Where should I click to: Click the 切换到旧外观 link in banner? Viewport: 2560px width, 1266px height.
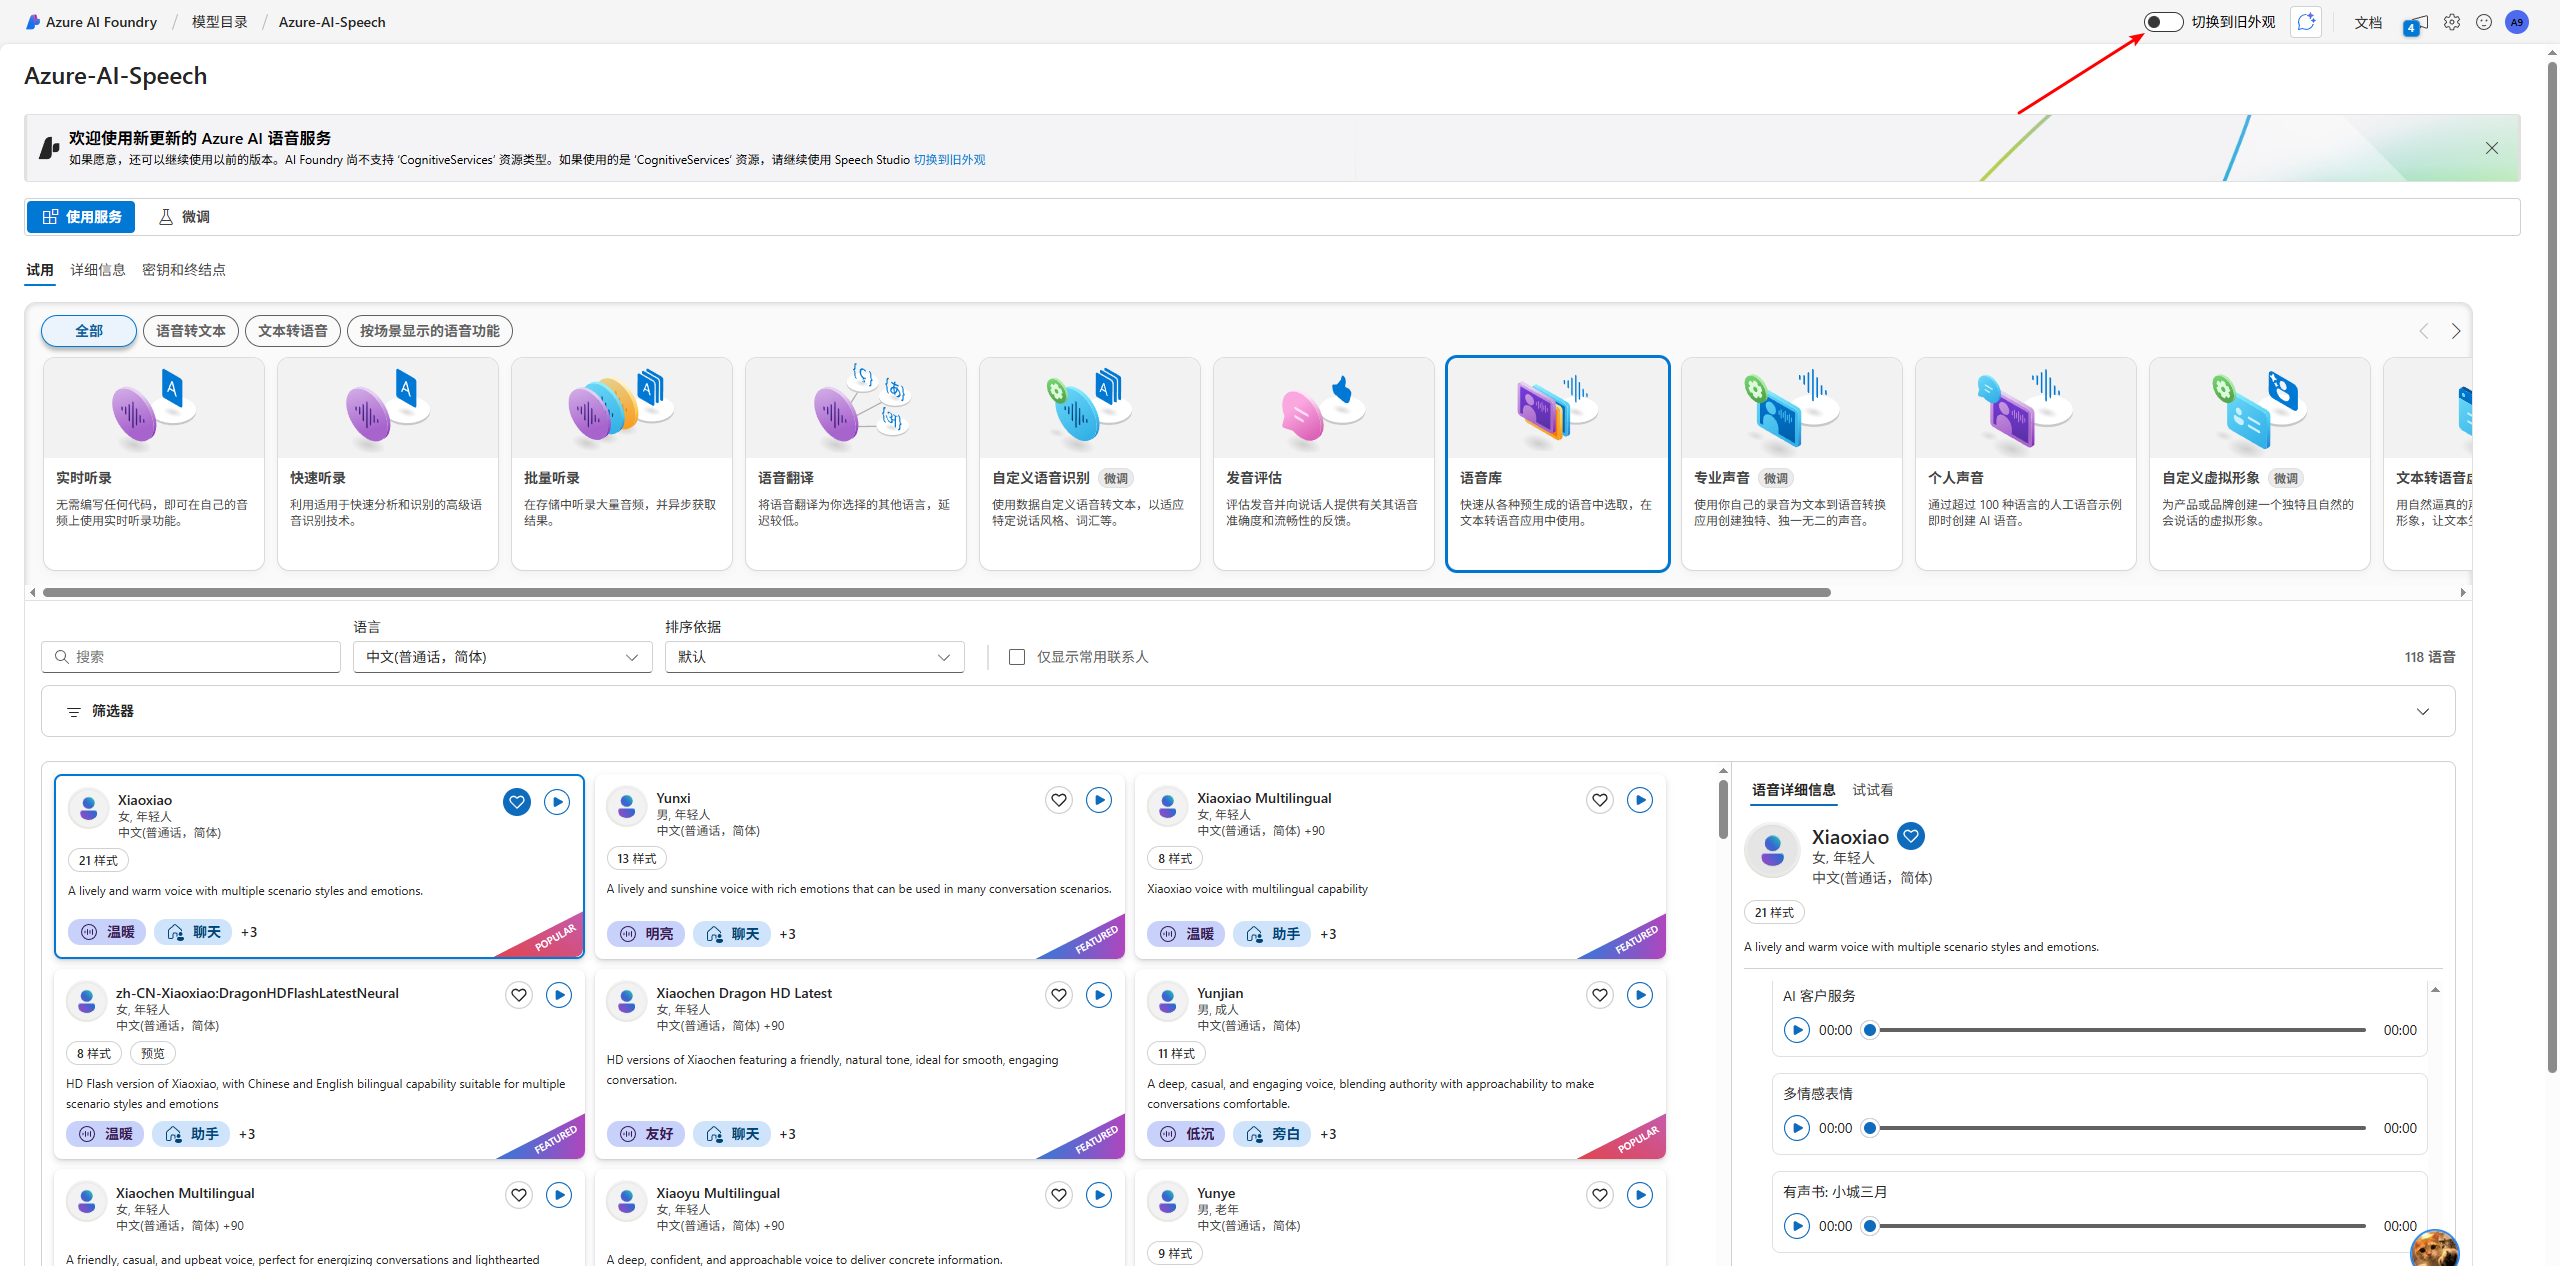click(949, 160)
